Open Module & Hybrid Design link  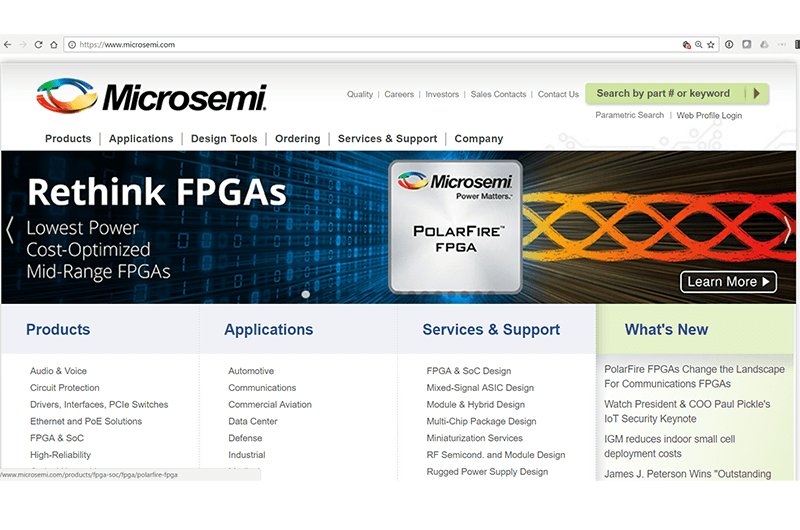pos(476,405)
